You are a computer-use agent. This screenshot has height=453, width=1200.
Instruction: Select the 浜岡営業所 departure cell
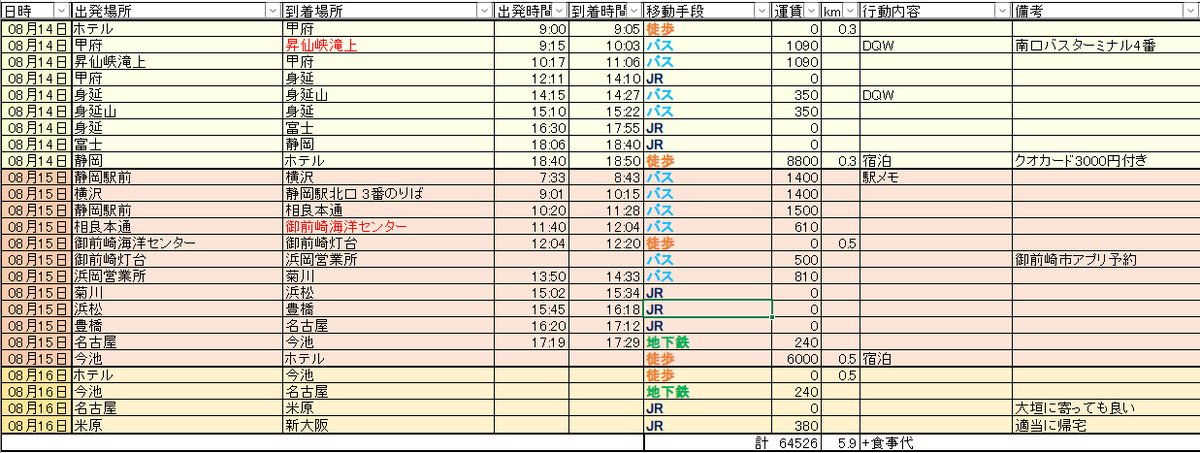(177, 276)
